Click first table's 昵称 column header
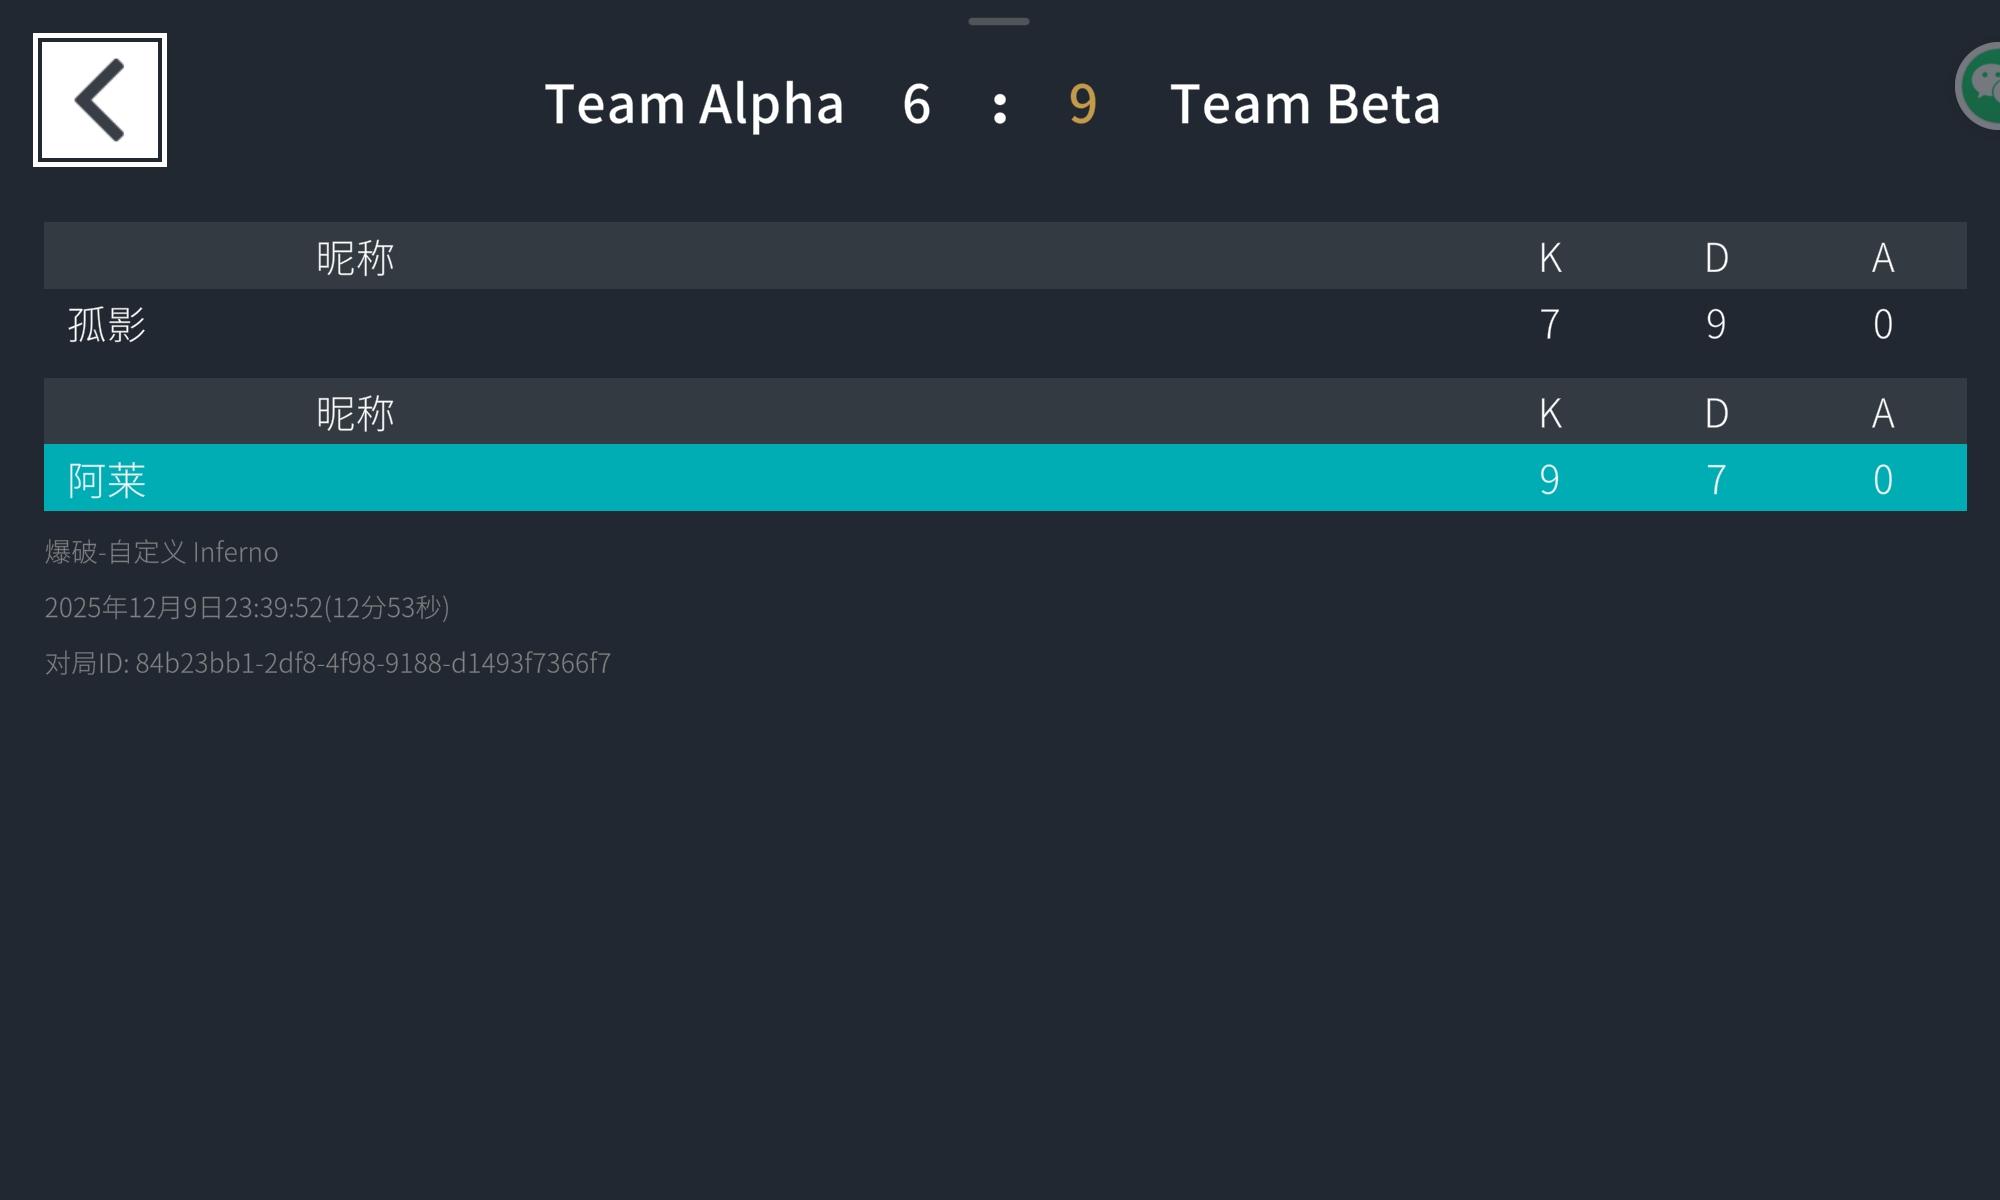Screen dimensions: 2000x1200 click(355, 258)
